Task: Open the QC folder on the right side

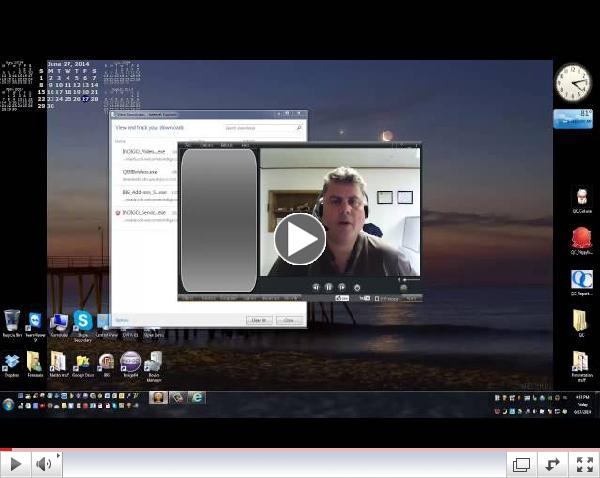Action: (580, 323)
